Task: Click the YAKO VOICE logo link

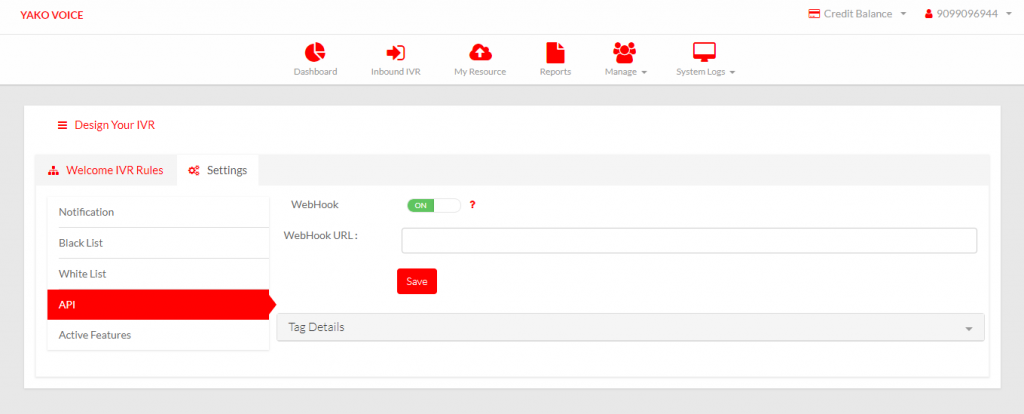Action: coord(52,14)
